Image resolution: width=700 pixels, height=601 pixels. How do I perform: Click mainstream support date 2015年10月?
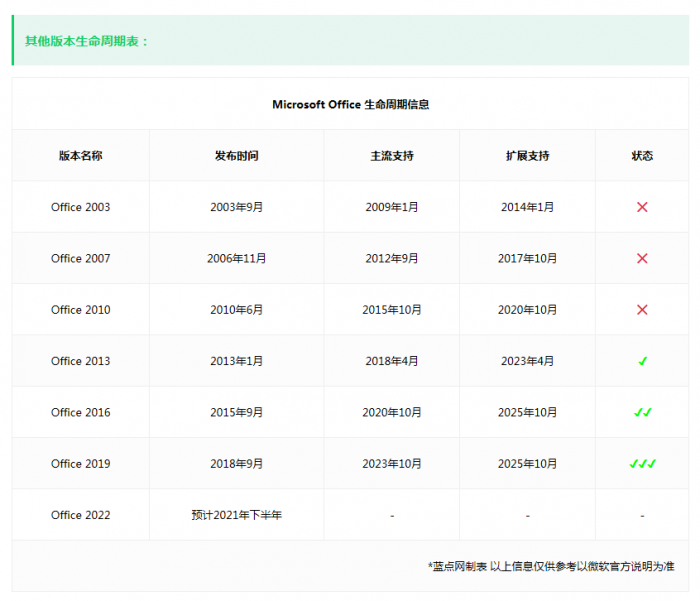click(392, 310)
